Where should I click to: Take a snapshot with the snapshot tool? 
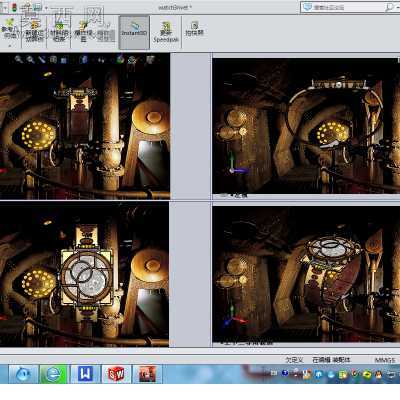click(194, 29)
